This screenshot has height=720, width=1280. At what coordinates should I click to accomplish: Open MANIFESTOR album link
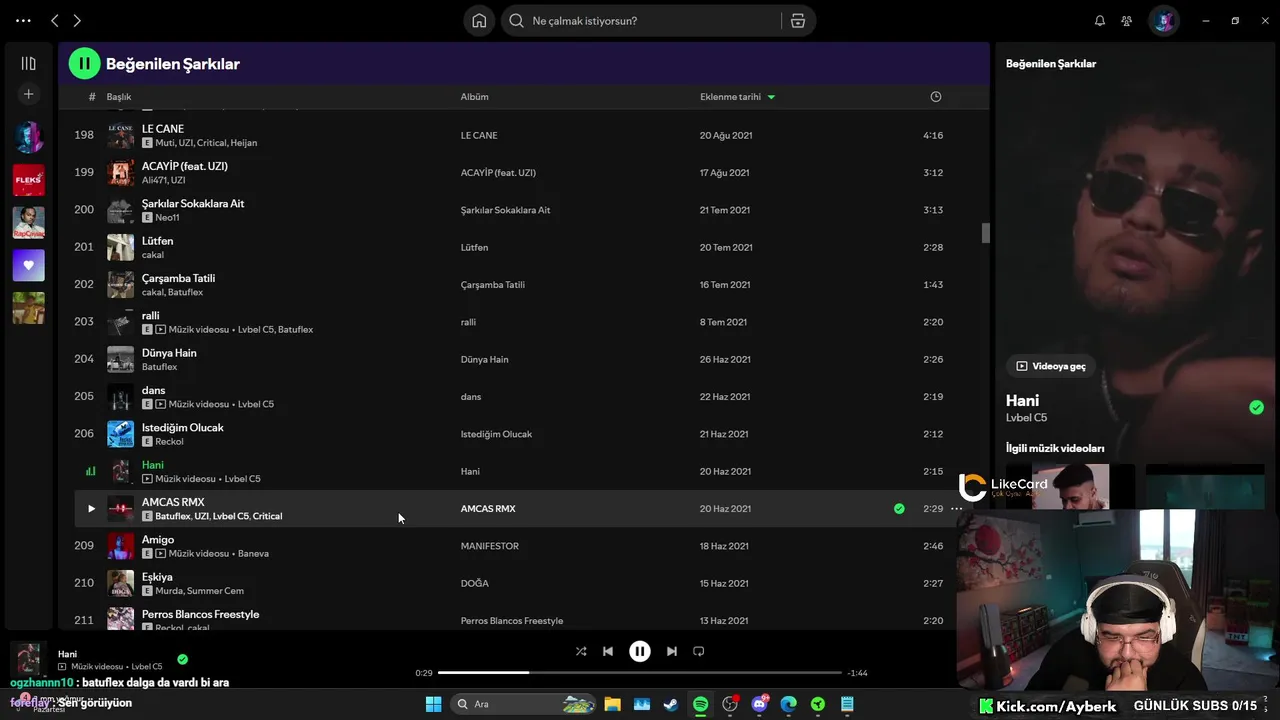pyautogui.click(x=489, y=546)
